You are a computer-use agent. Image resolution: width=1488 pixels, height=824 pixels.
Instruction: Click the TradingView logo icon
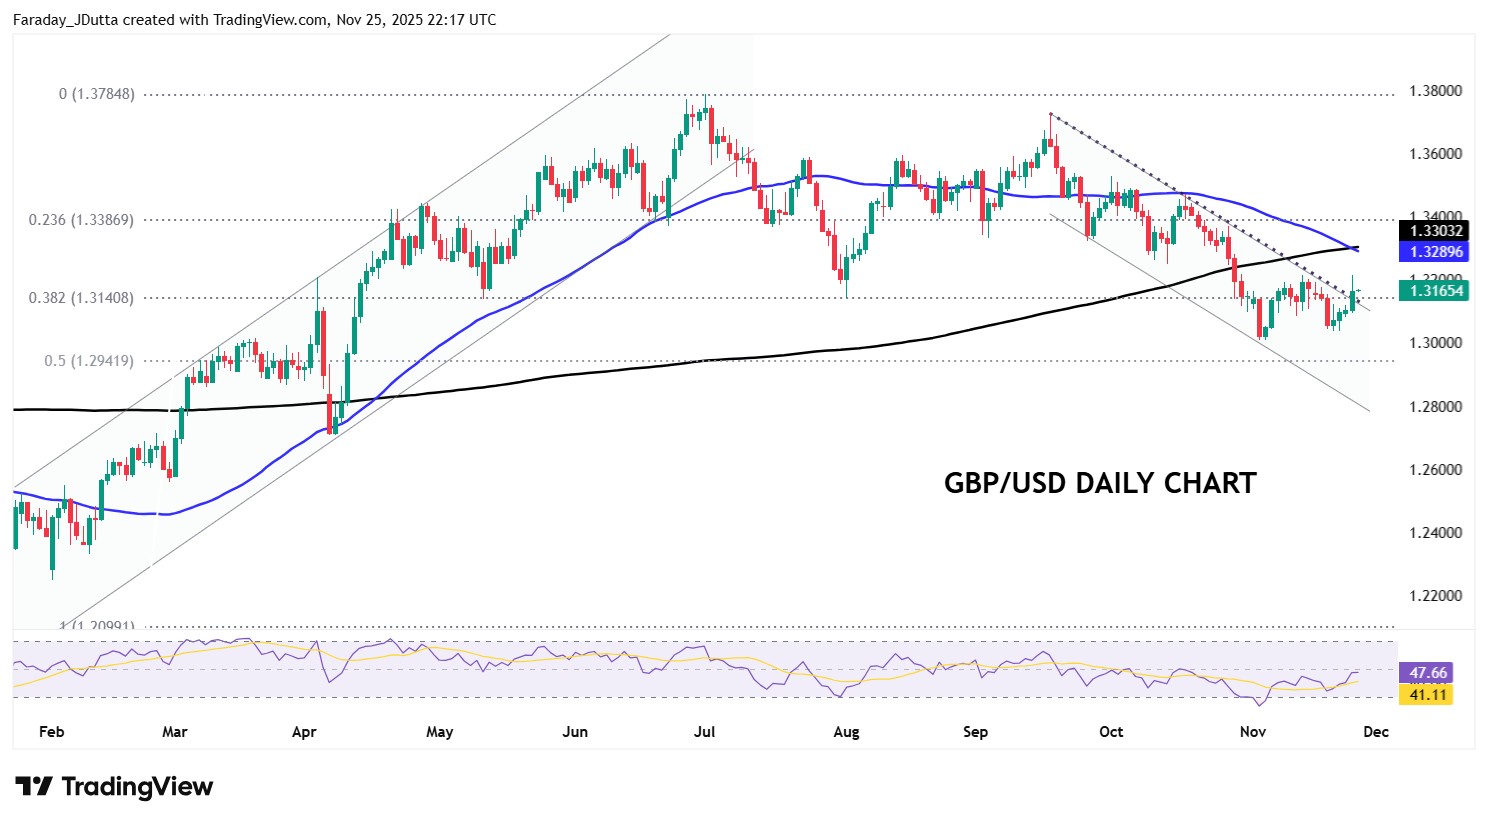33,787
